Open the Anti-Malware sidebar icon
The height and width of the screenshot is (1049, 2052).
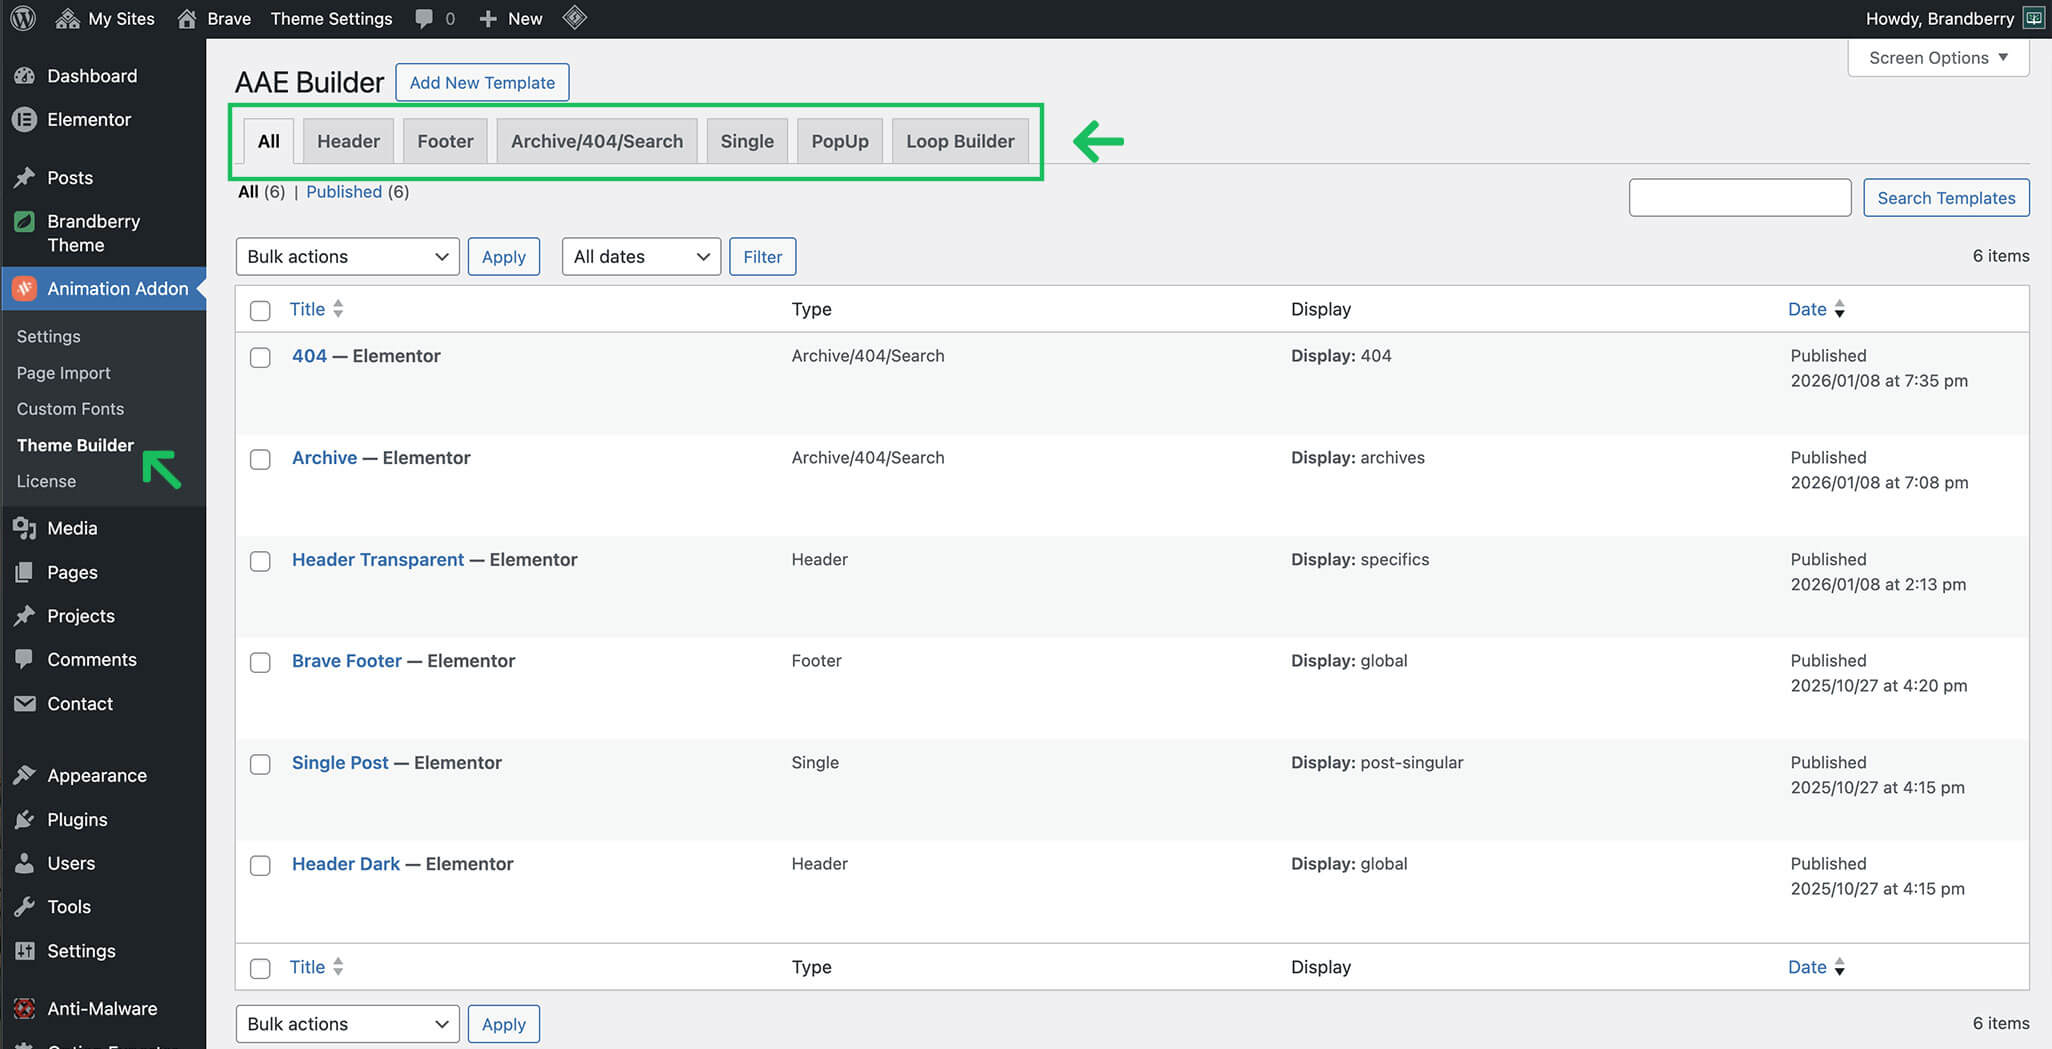coord(24,1008)
